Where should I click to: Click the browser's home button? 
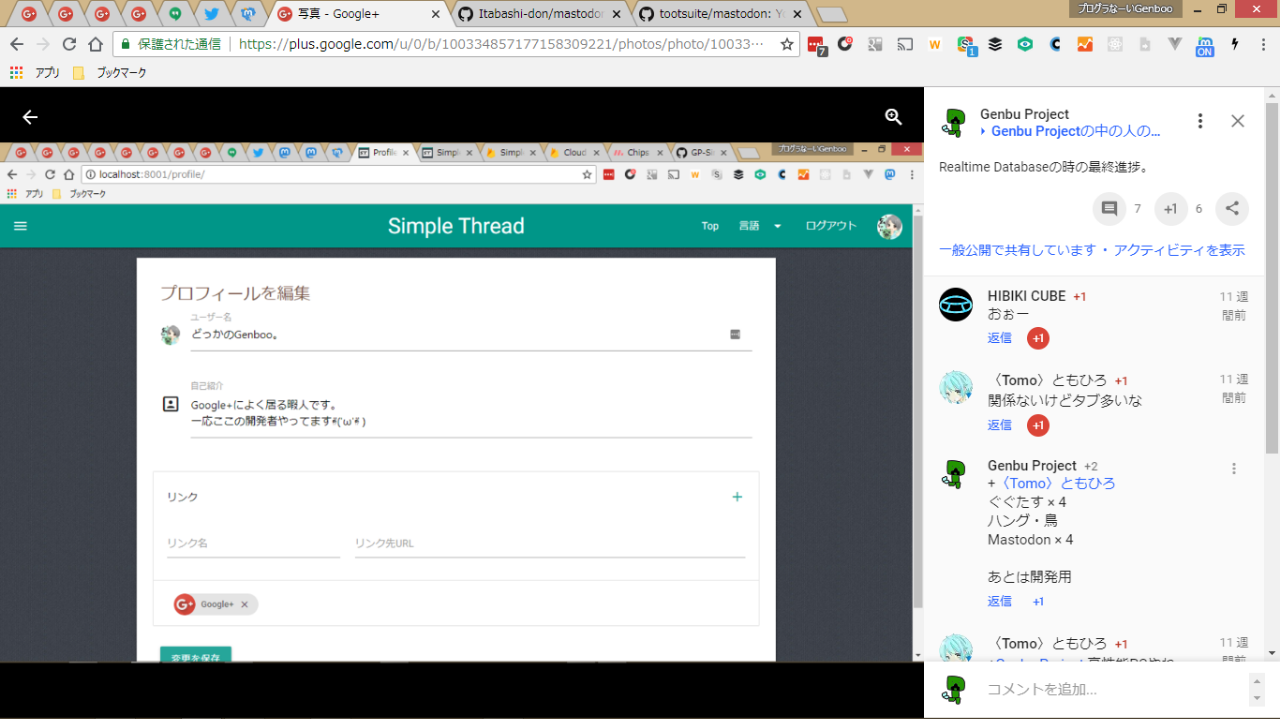pos(95,44)
